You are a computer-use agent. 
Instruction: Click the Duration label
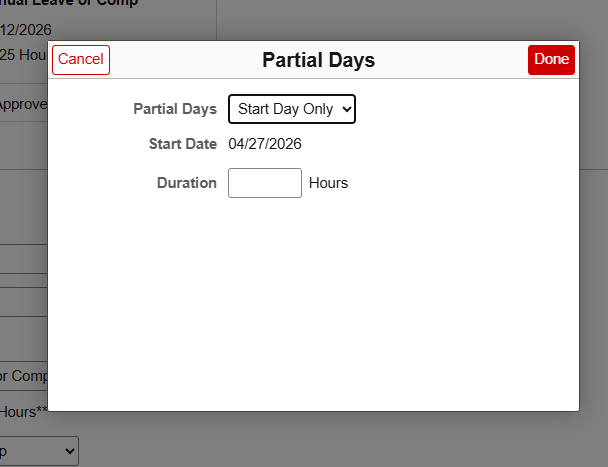point(187,183)
